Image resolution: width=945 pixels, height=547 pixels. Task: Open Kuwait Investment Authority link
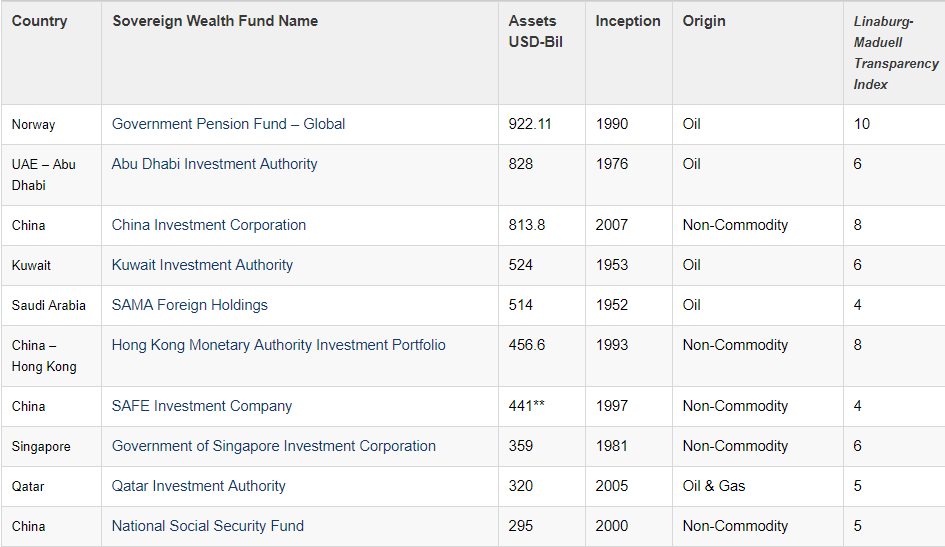pos(202,265)
